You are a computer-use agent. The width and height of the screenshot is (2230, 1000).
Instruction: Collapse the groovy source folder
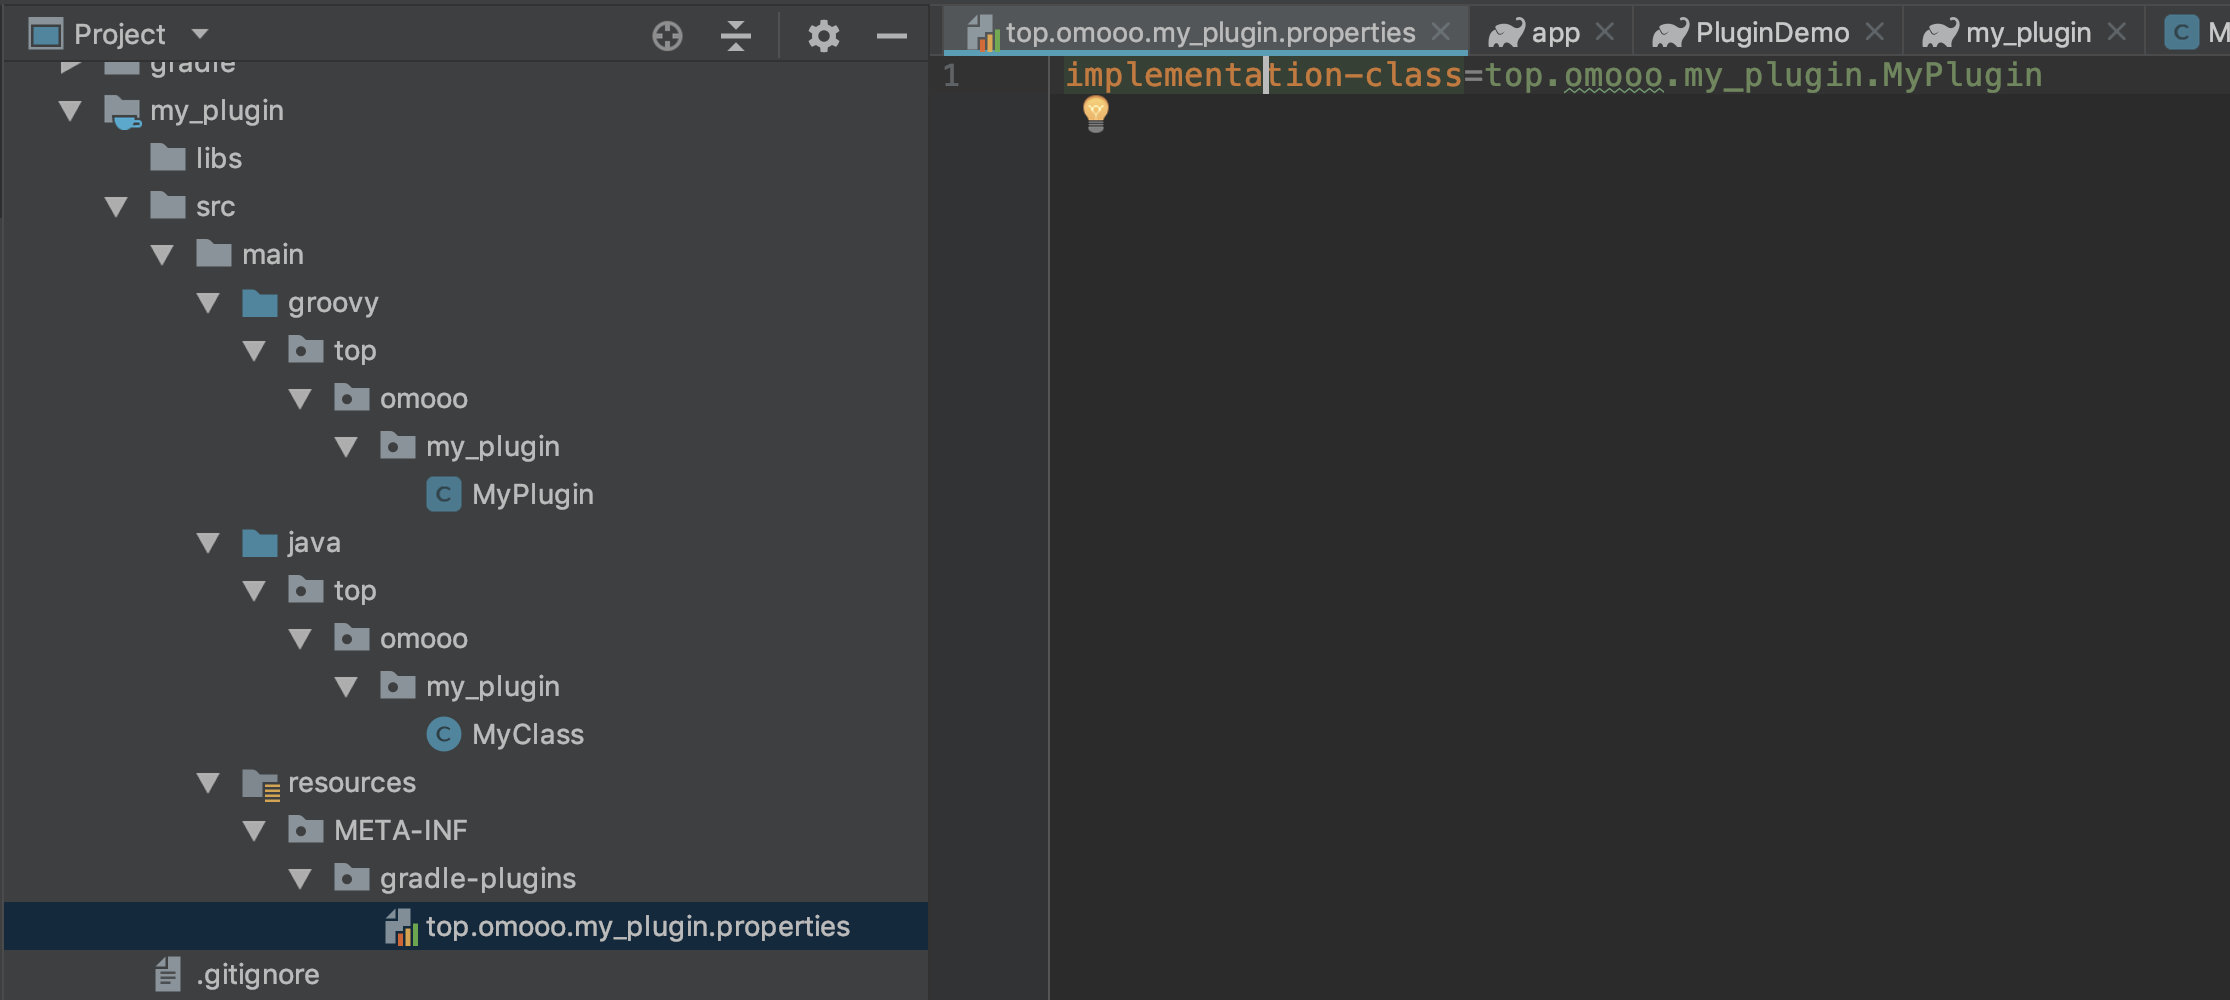[208, 302]
